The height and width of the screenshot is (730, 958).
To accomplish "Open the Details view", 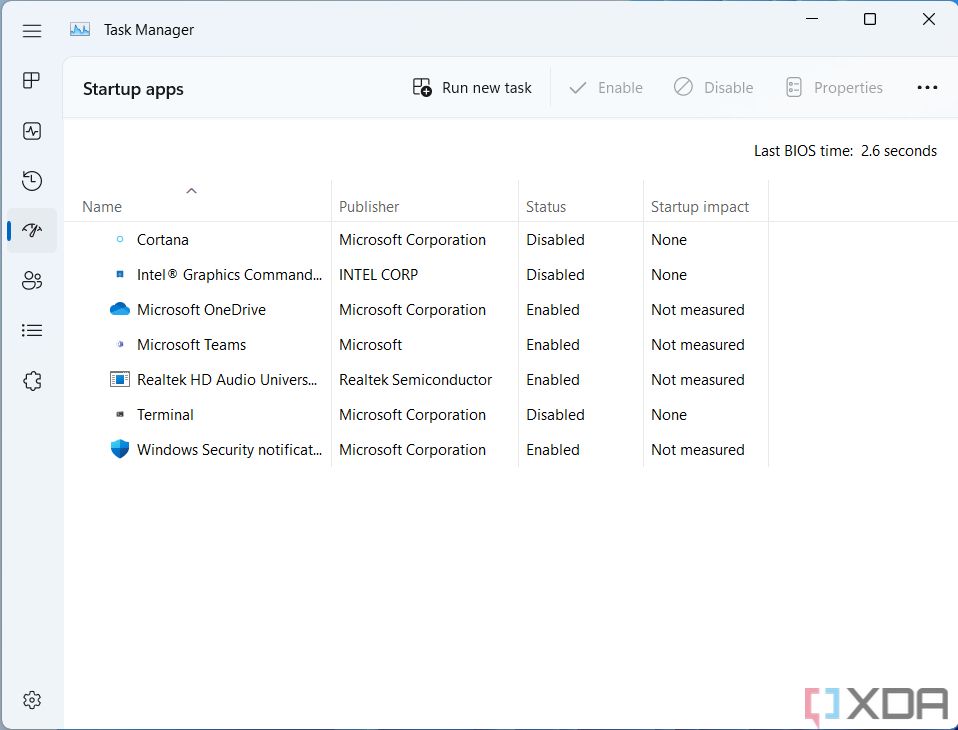I will [31, 330].
